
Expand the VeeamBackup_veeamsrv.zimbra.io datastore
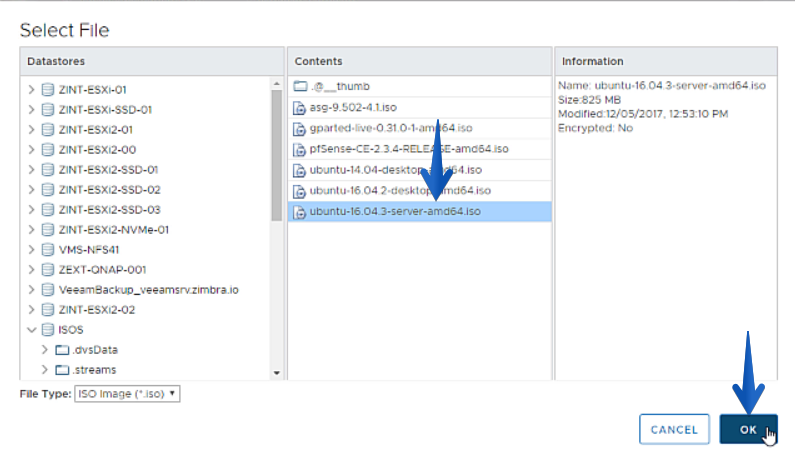pos(31,290)
